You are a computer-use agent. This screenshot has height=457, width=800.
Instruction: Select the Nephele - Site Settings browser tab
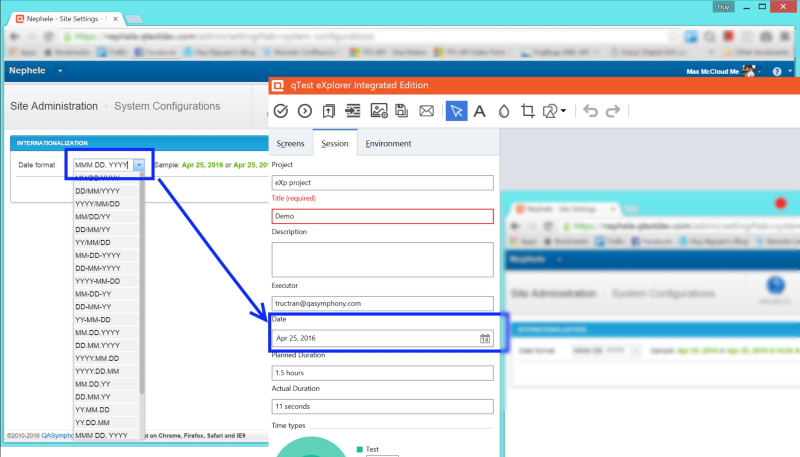(x=66, y=19)
